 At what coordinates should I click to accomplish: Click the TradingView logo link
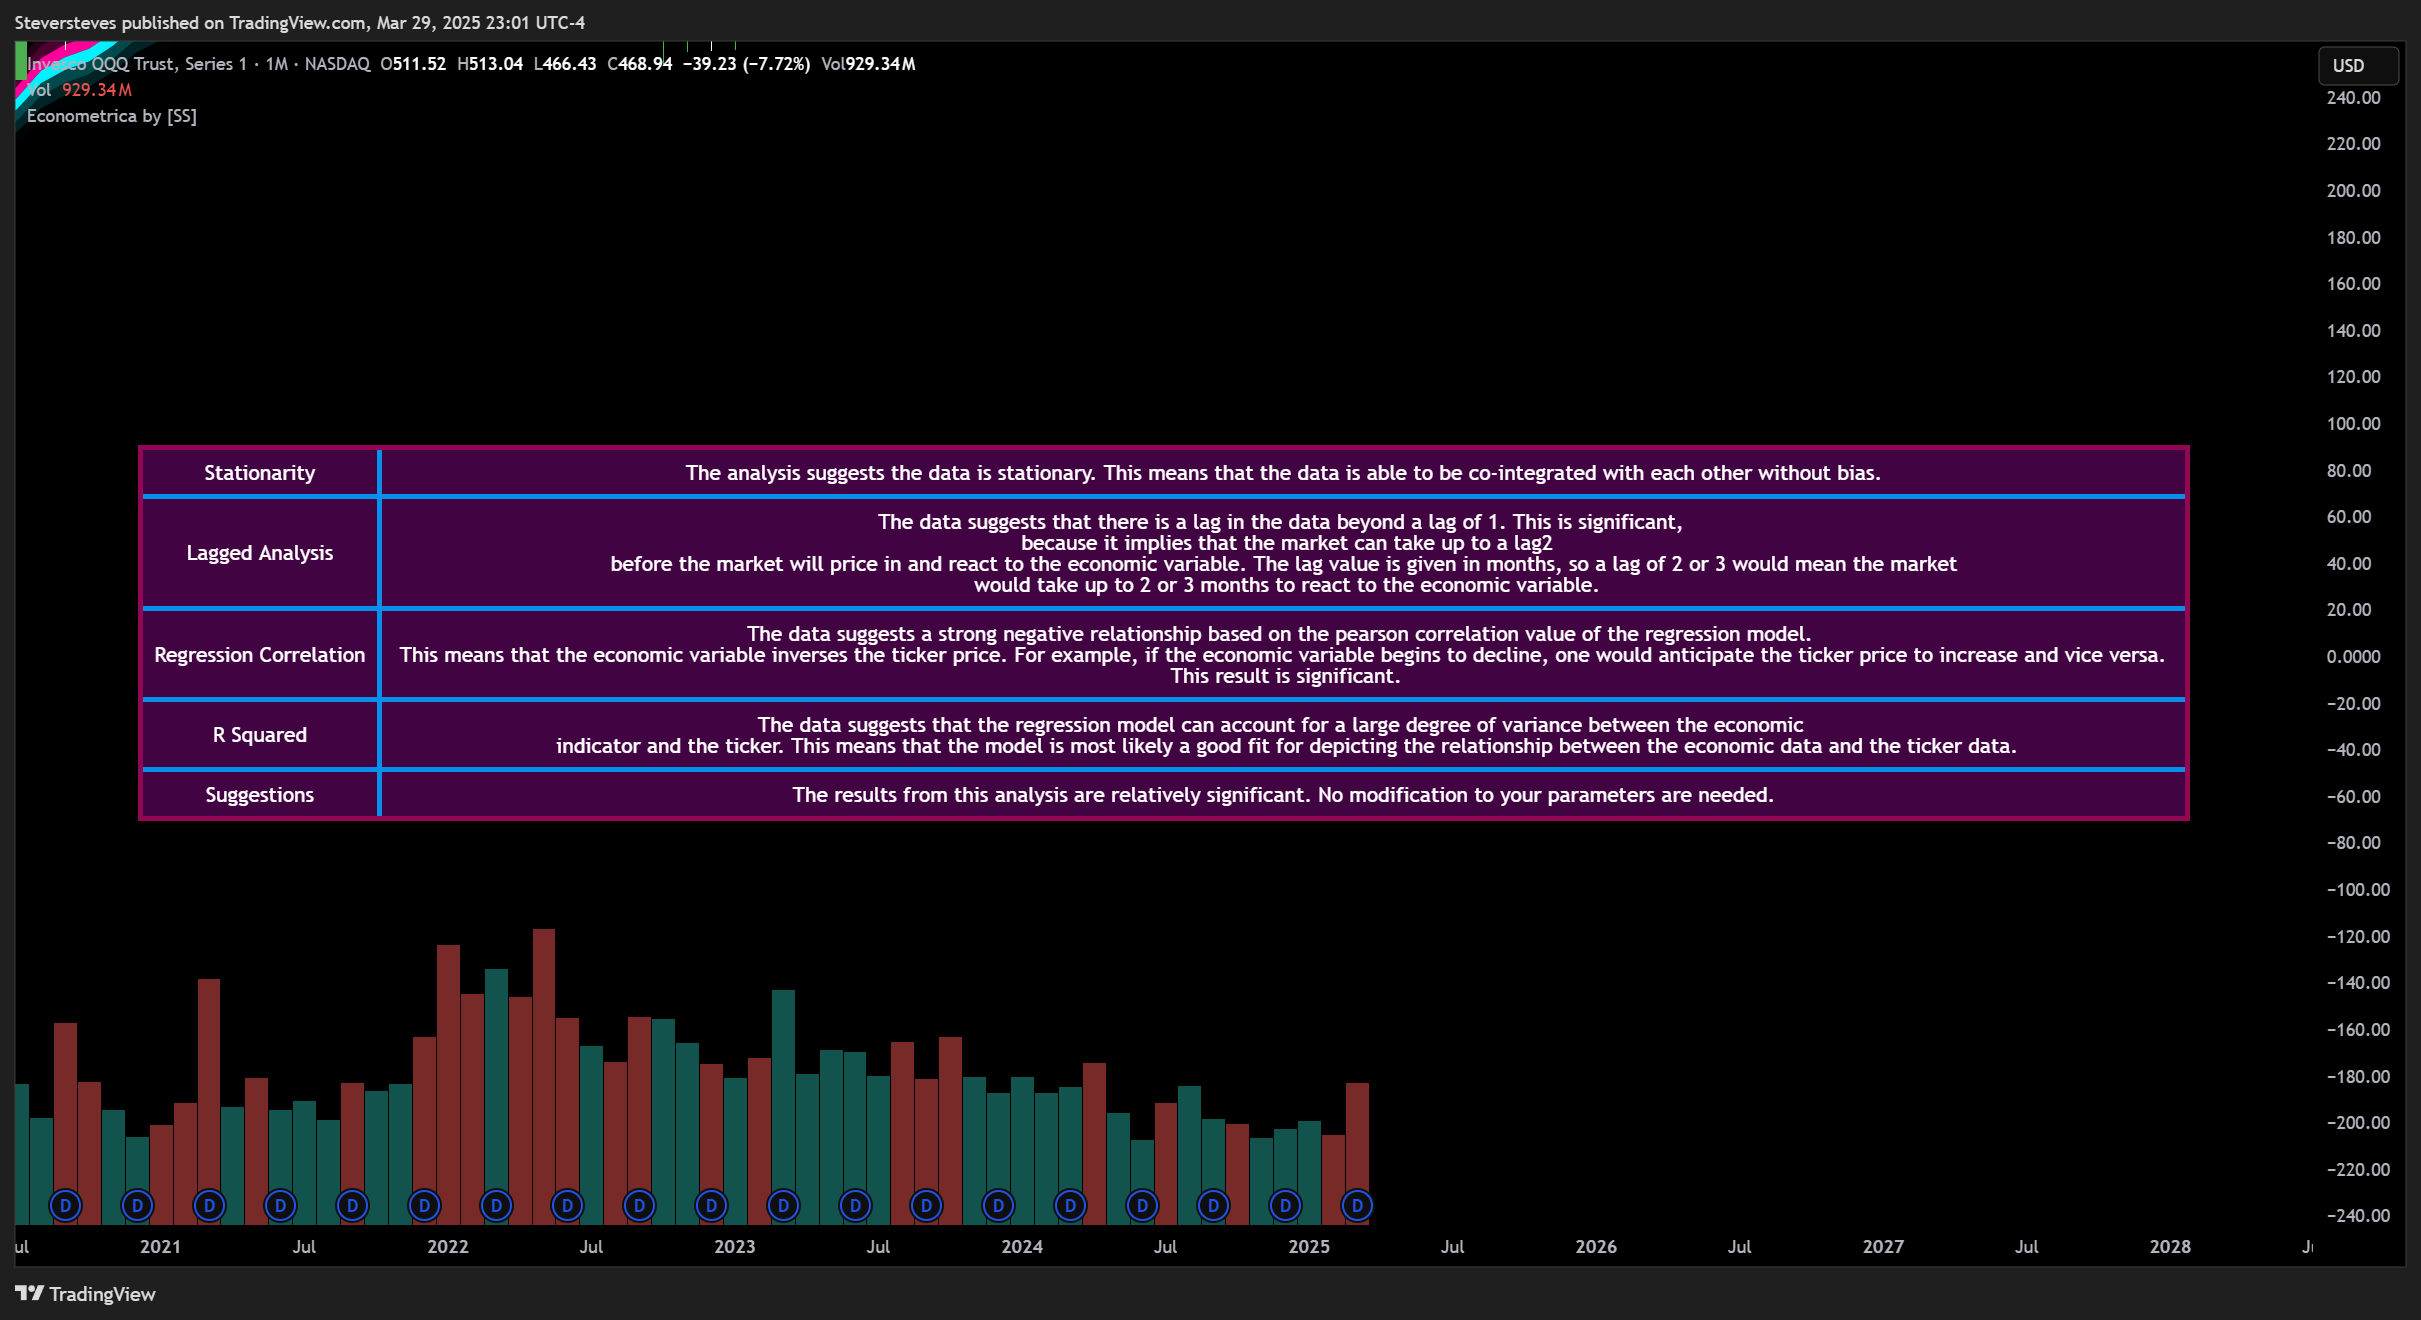click(86, 1294)
